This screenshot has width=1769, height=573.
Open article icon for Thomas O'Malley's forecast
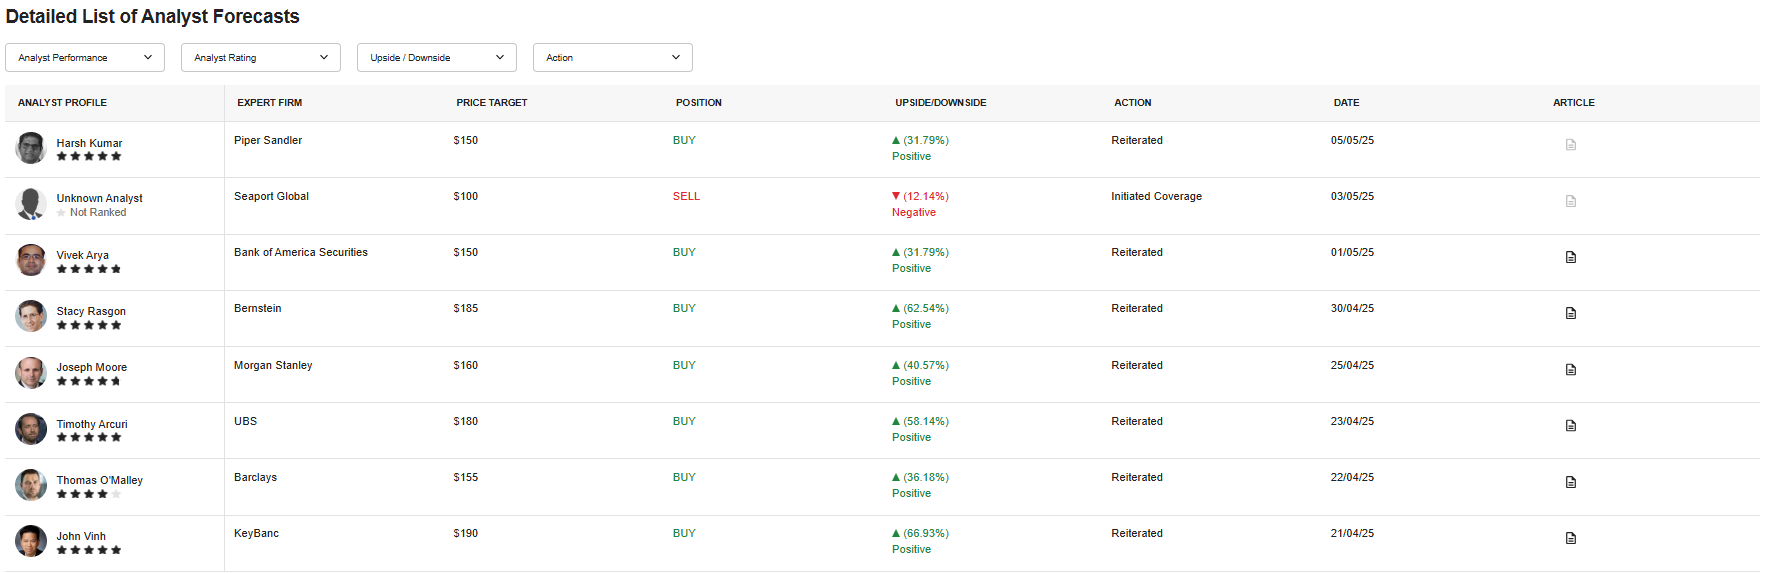pyautogui.click(x=1570, y=482)
